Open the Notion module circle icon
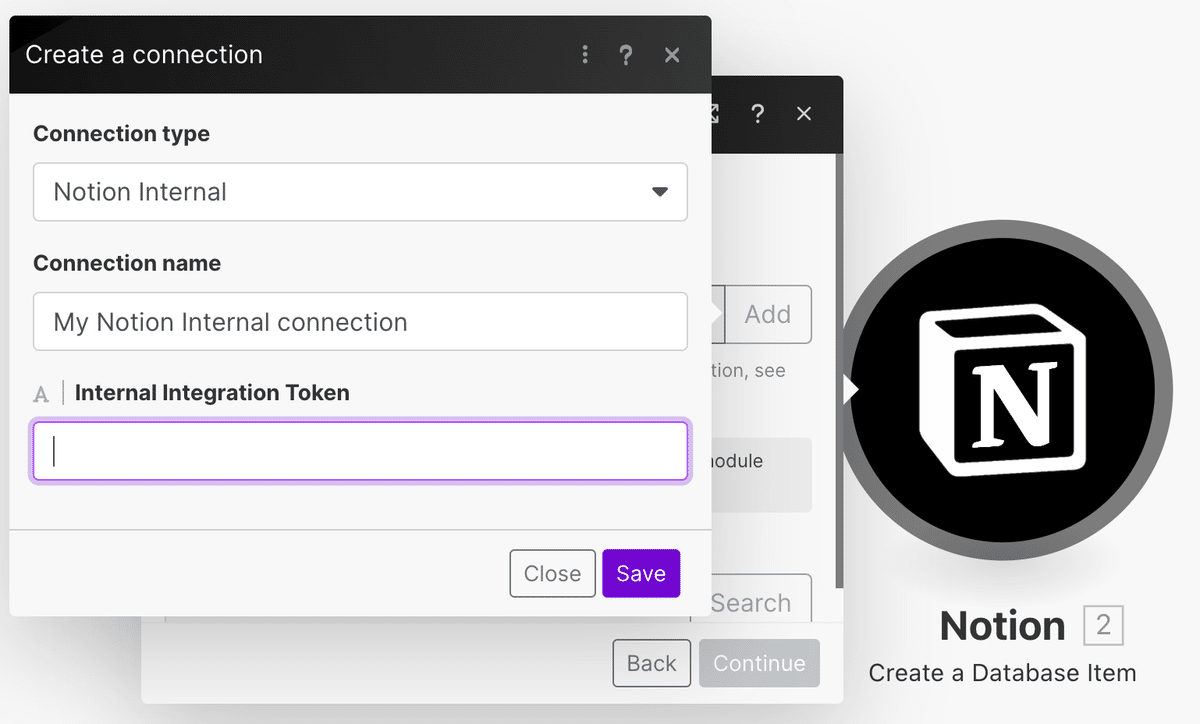Viewport: 1200px width, 724px height. (1004, 390)
